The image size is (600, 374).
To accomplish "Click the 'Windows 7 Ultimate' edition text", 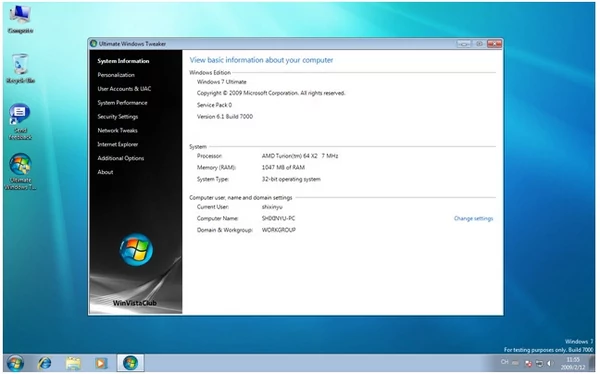I will pyautogui.click(x=222, y=82).
